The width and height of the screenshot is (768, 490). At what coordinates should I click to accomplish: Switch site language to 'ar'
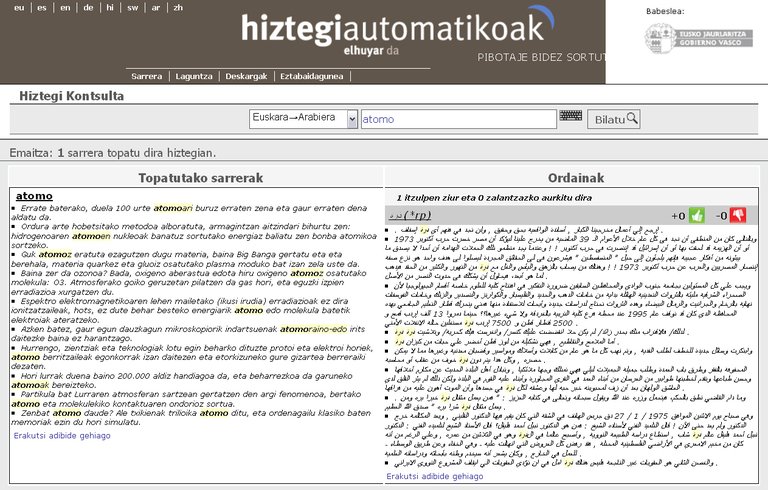tap(156, 7)
